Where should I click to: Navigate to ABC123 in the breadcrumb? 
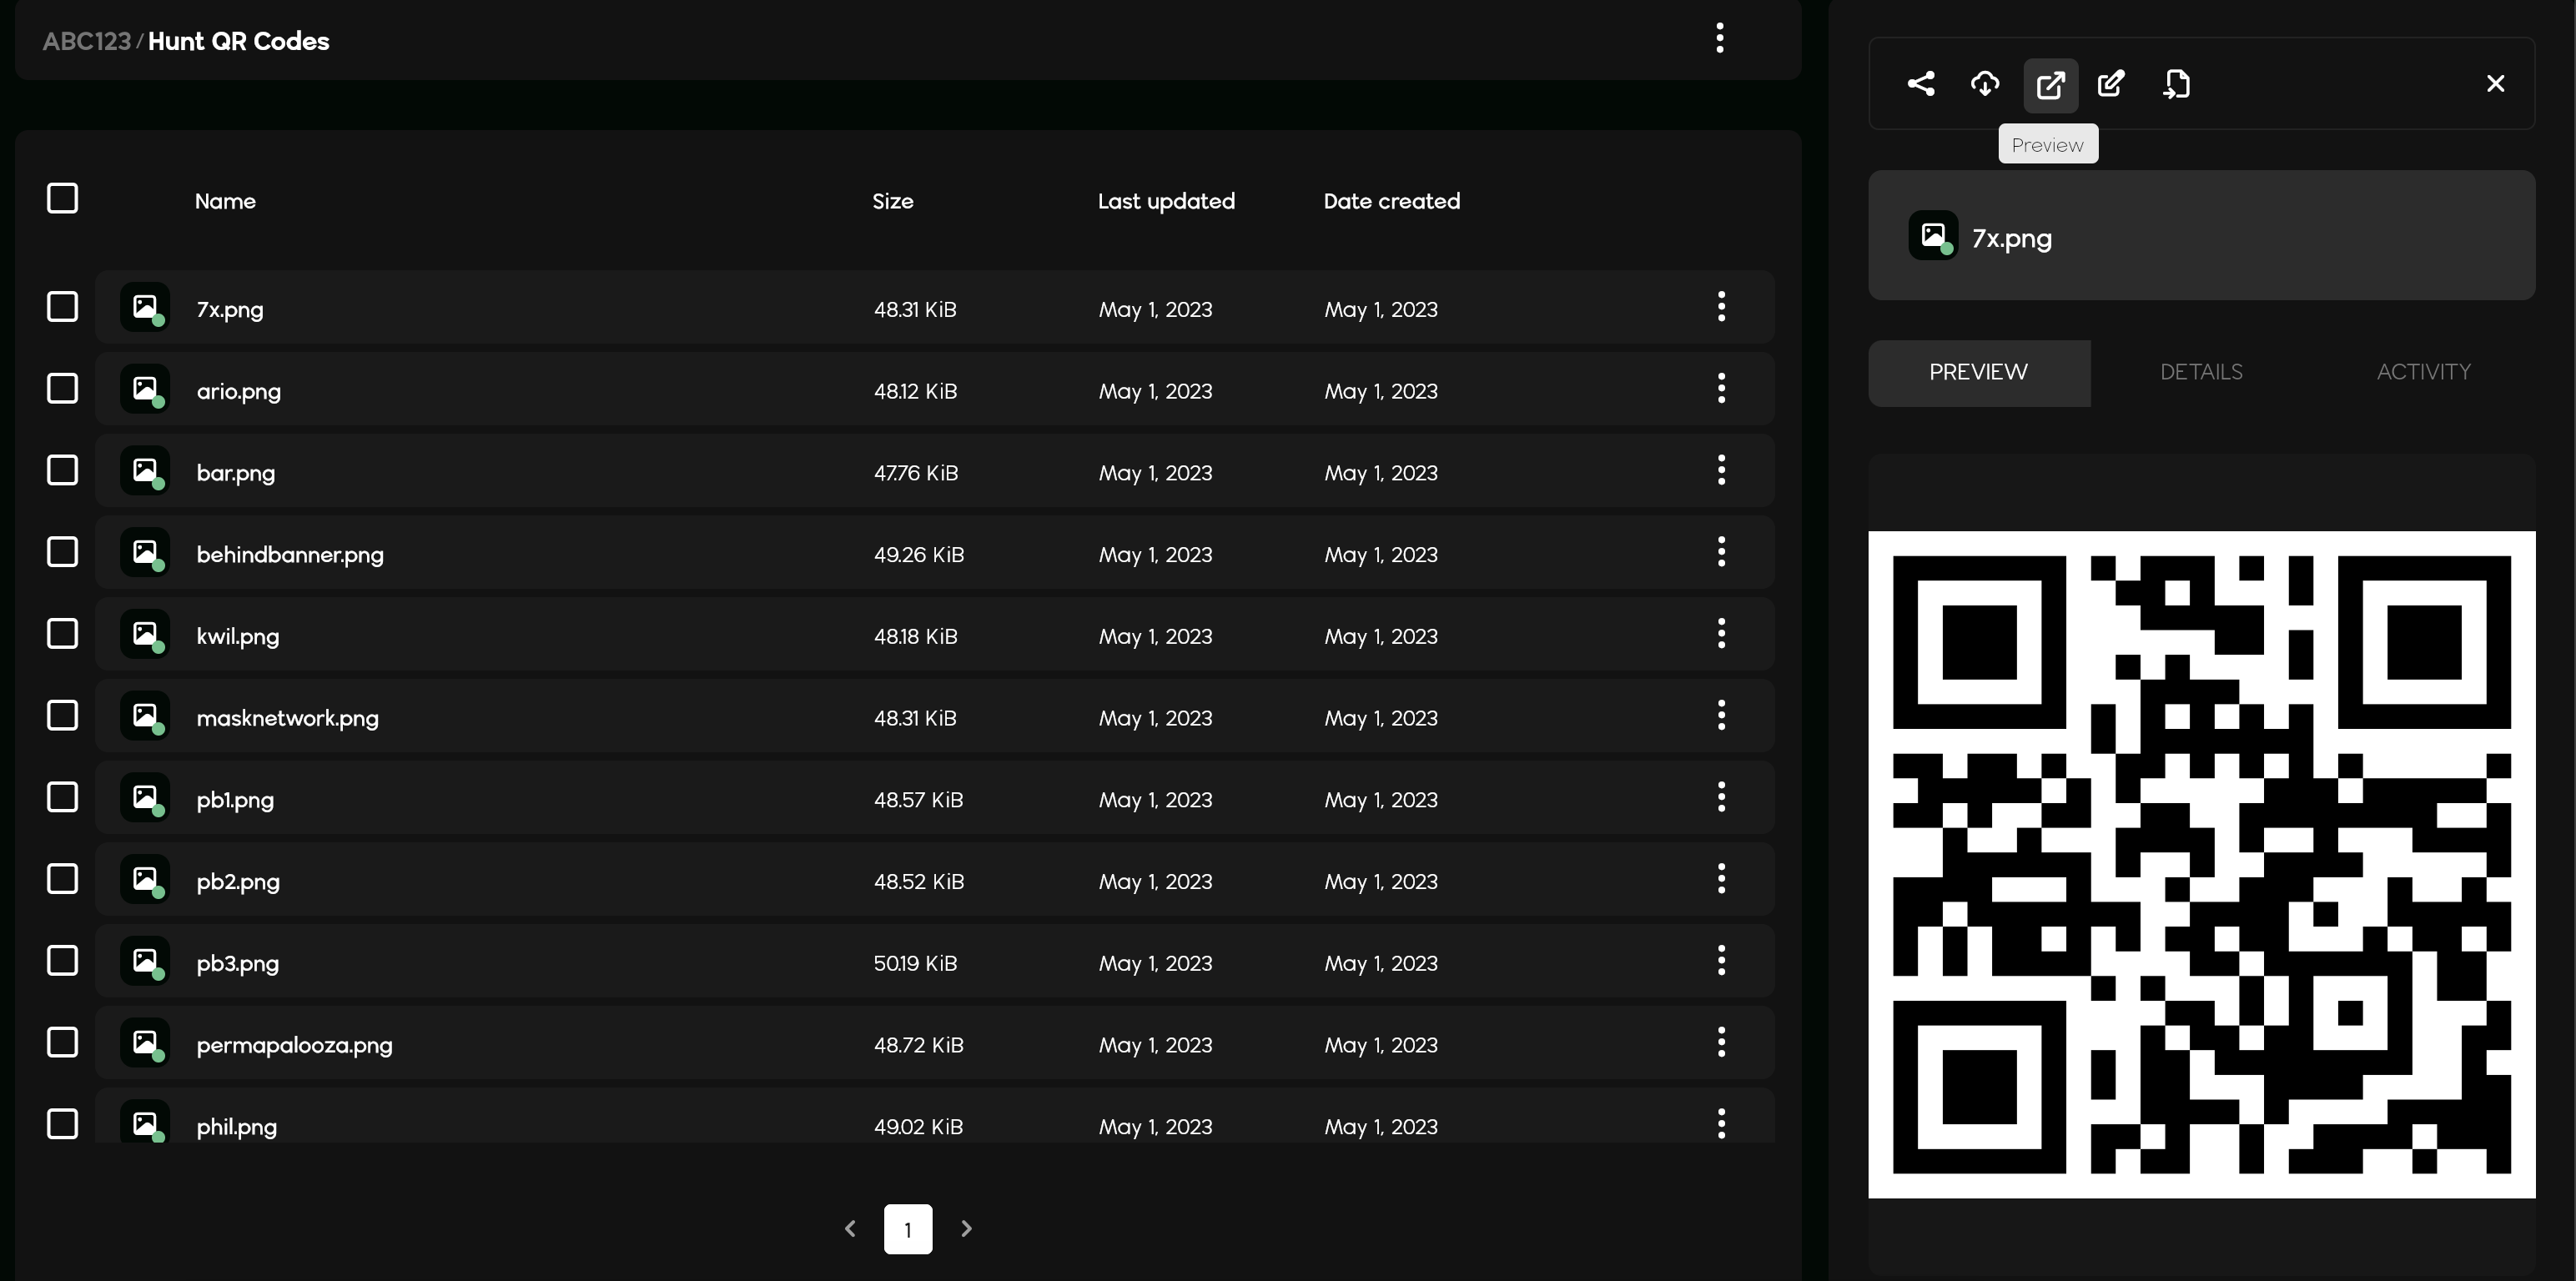click(x=87, y=41)
